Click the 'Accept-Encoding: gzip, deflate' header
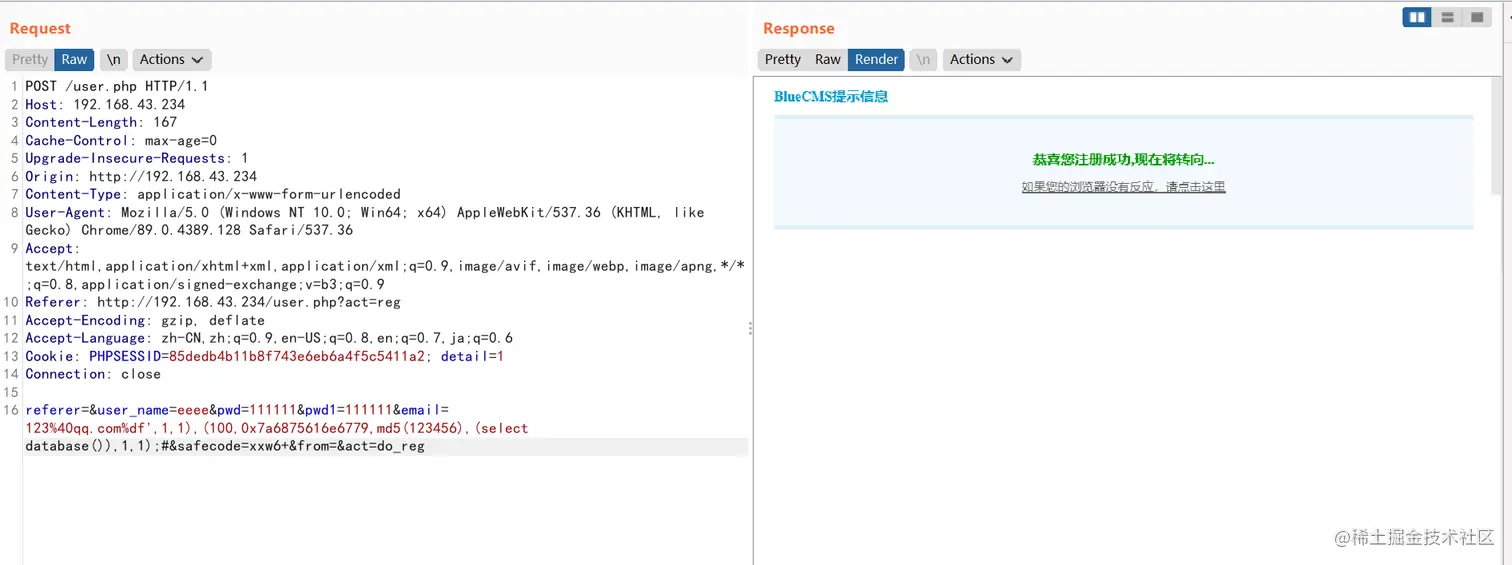1512x565 pixels. click(145, 320)
